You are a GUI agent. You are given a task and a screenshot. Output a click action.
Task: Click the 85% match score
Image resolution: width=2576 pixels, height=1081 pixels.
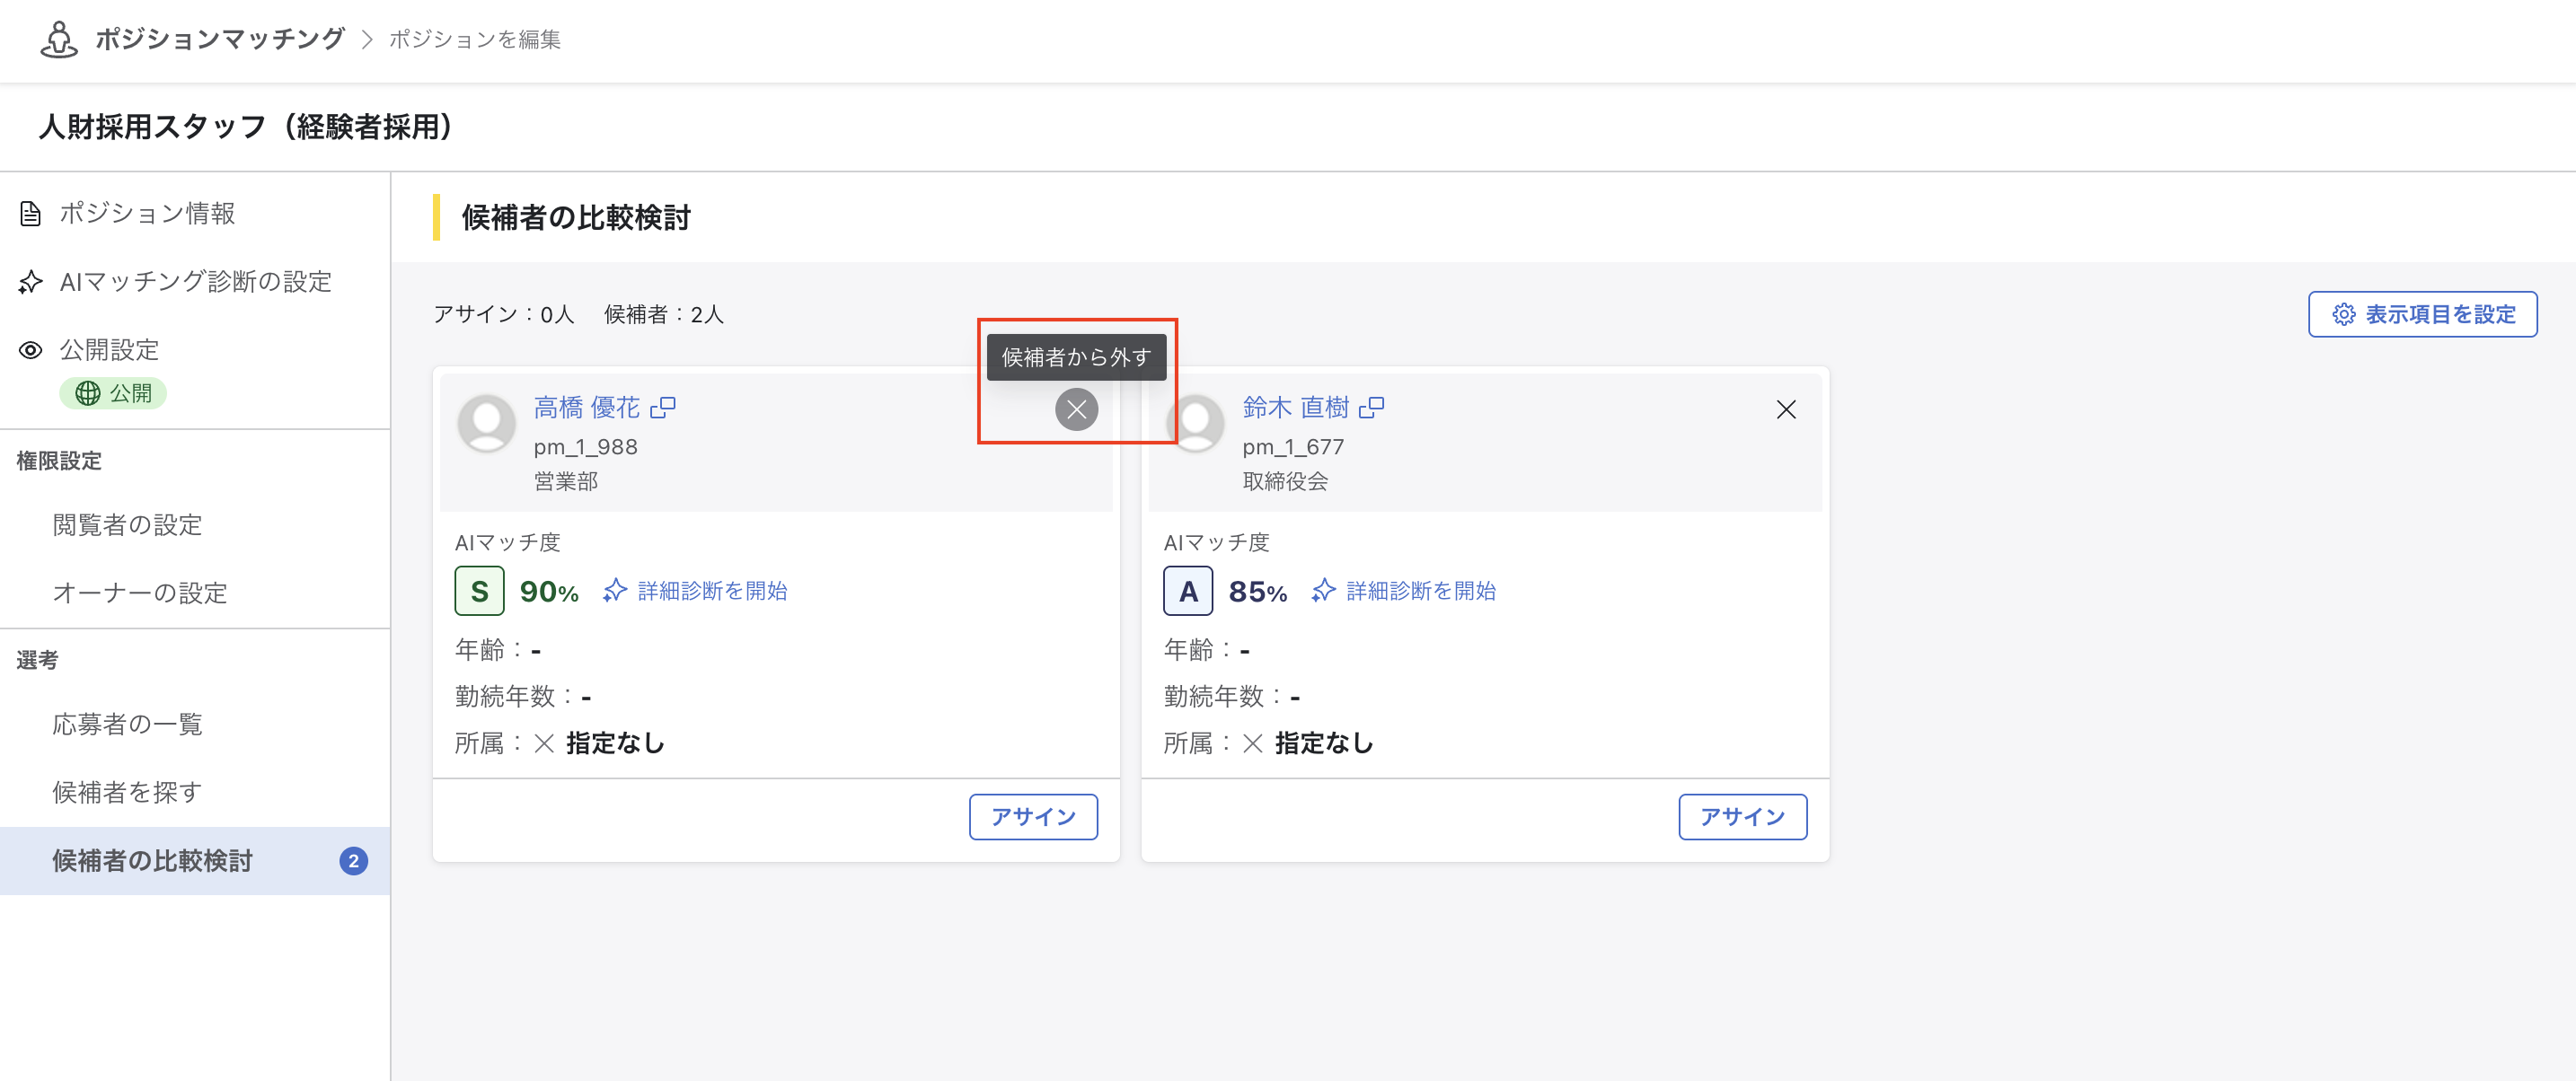coord(1258,592)
